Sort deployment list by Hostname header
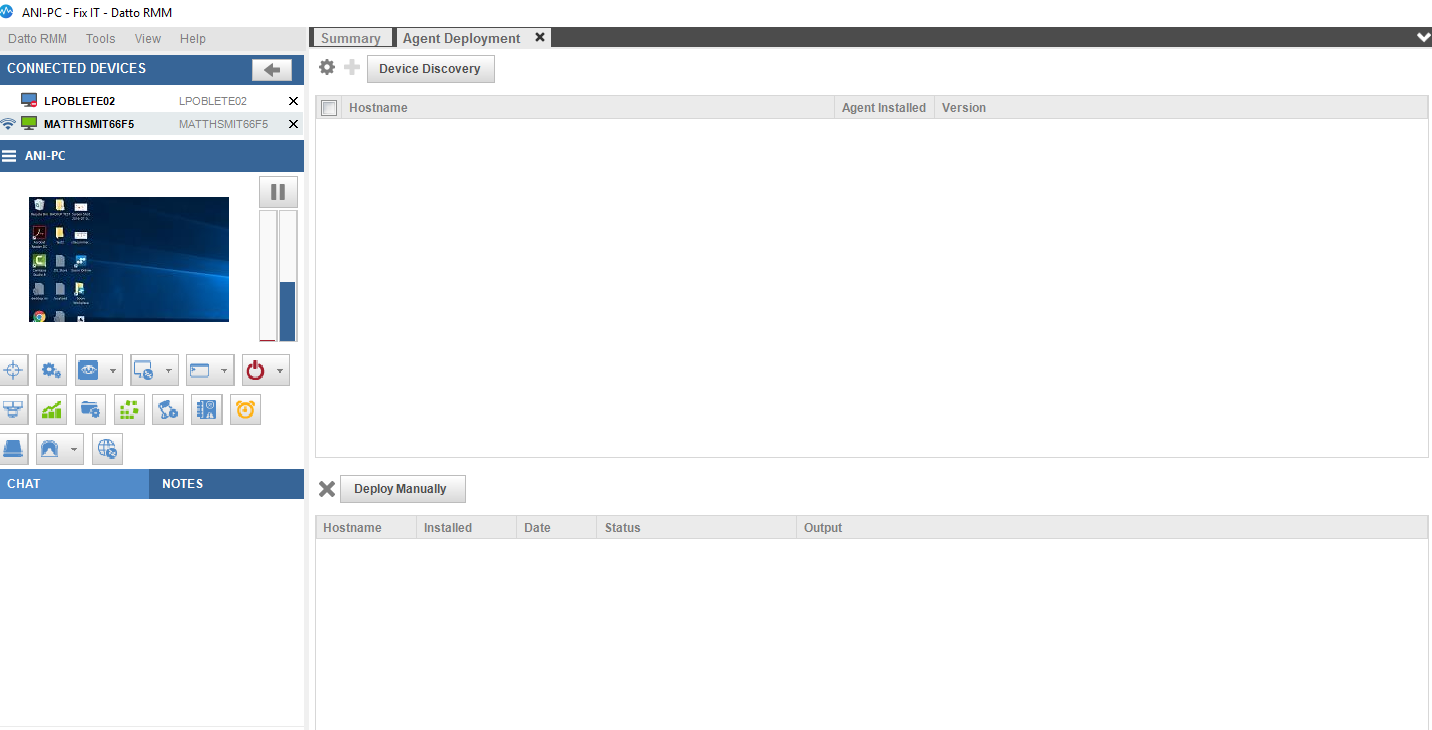Image resolution: width=1432 pixels, height=730 pixels. [366, 528]
